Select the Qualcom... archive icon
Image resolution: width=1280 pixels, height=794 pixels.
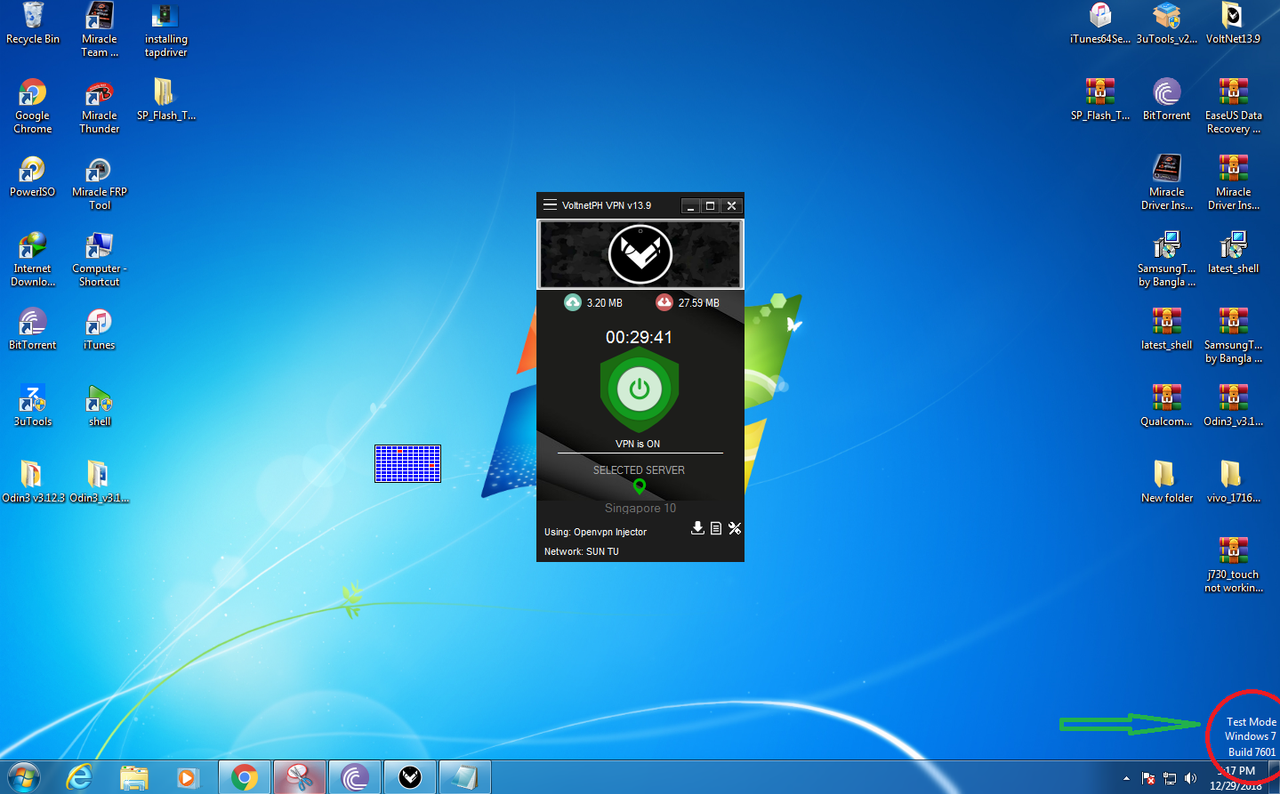(x=1167, y=407)
